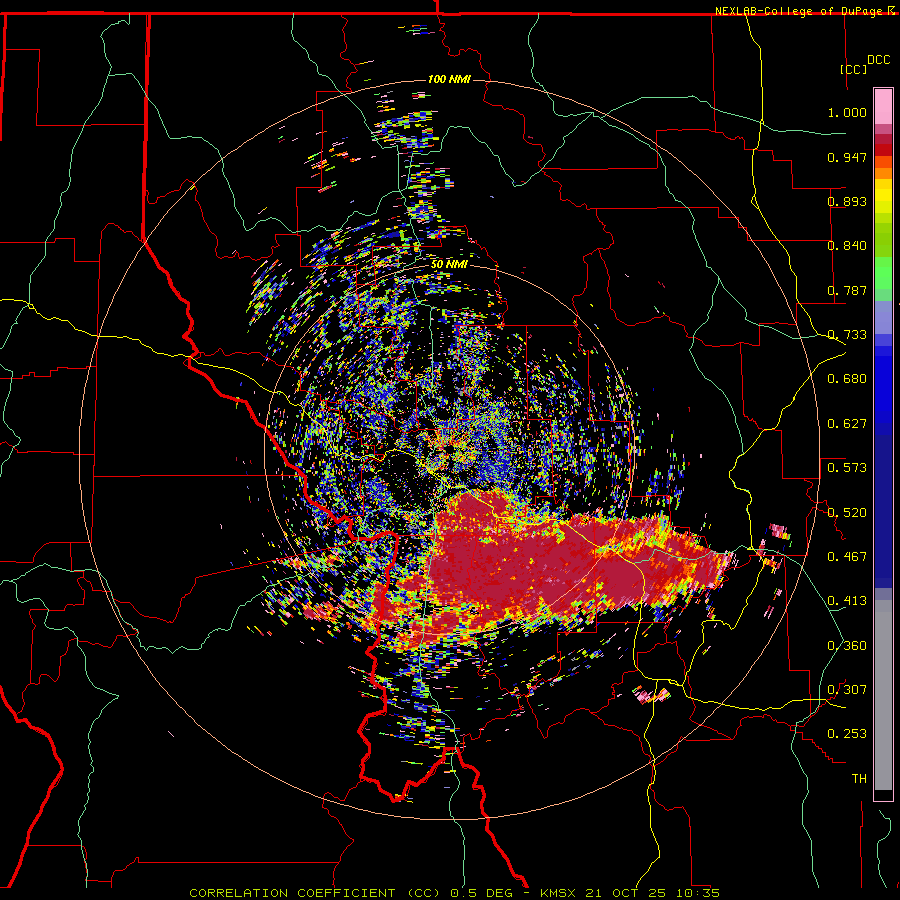Click the 0.573 value on color scale
Screen dimensions: 900x900
[847, 468]
